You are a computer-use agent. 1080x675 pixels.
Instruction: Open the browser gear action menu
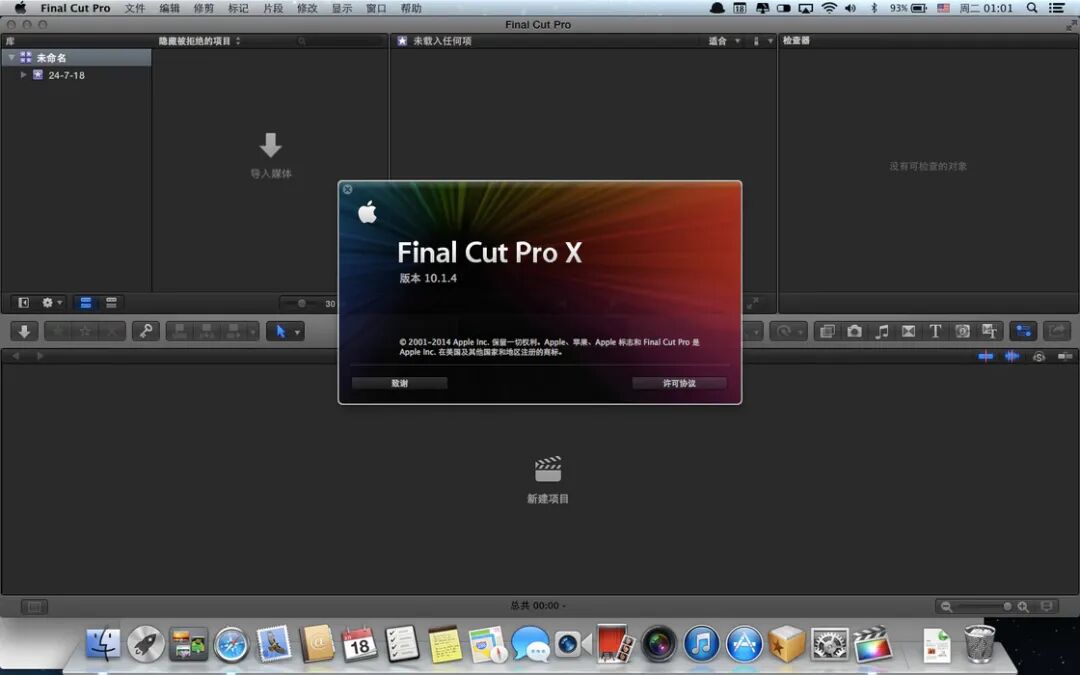click(52, 302)
